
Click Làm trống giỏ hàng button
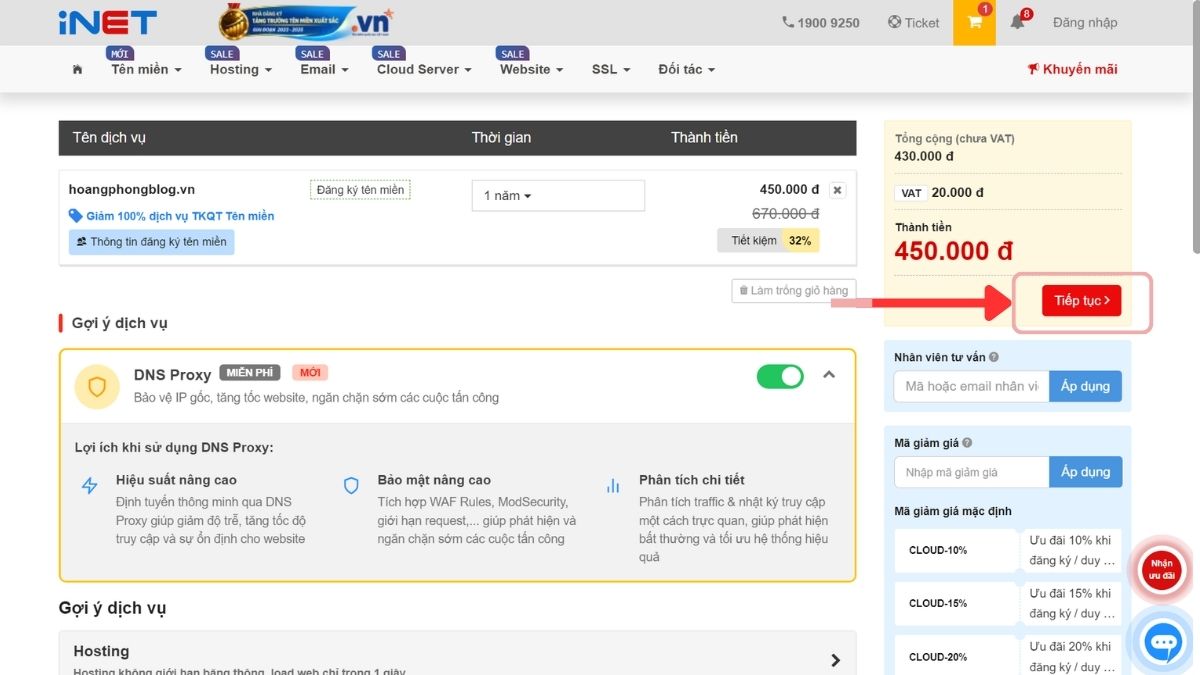[x=793, y=291]
